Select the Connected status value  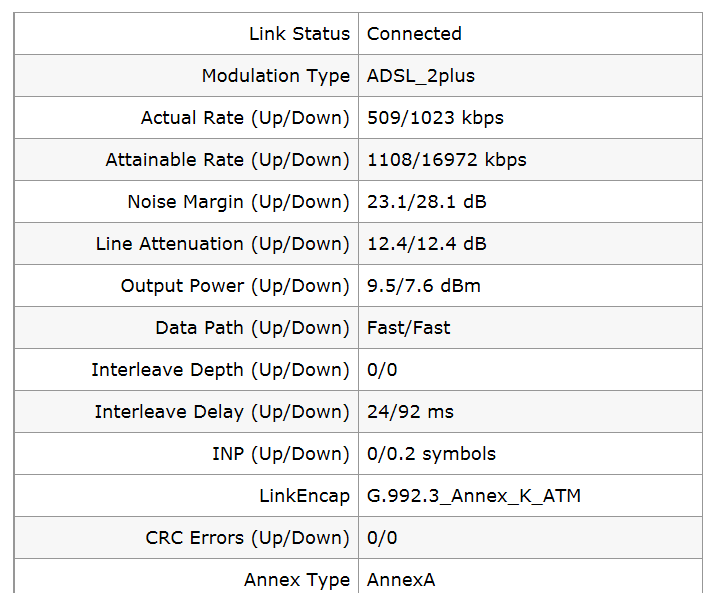(x=414, y=34)
